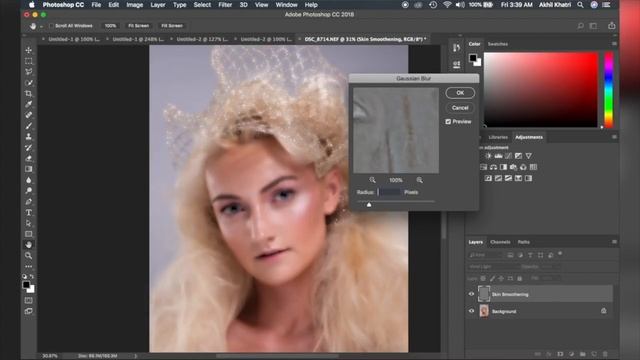Open the Select menu
This screenshot has height=360, width=640.
pos(202,5)
